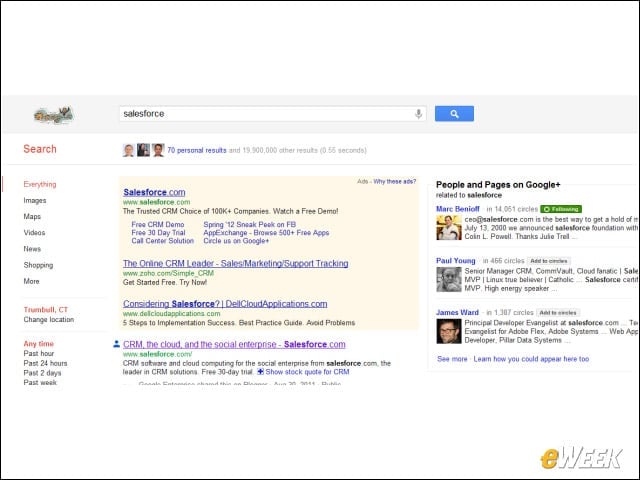Select the News filter
Image resolution: width=640 pixels, height=480 pixels.
(x=32, y=249)
